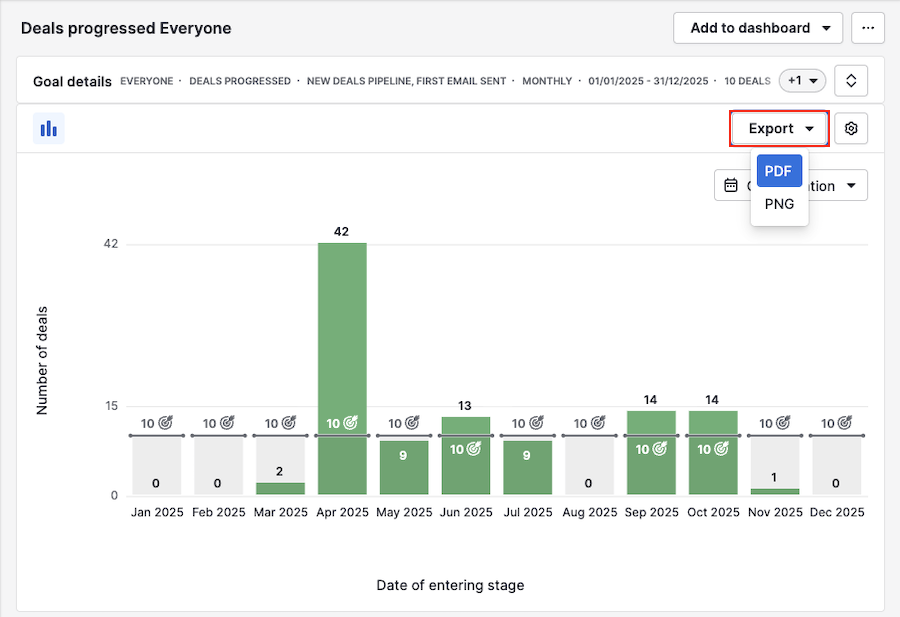This screenshot has height=617, width=900.
Task: Click the calendar icon in the date dropdown
Action: pyautogui.click(x=731, y=185)
